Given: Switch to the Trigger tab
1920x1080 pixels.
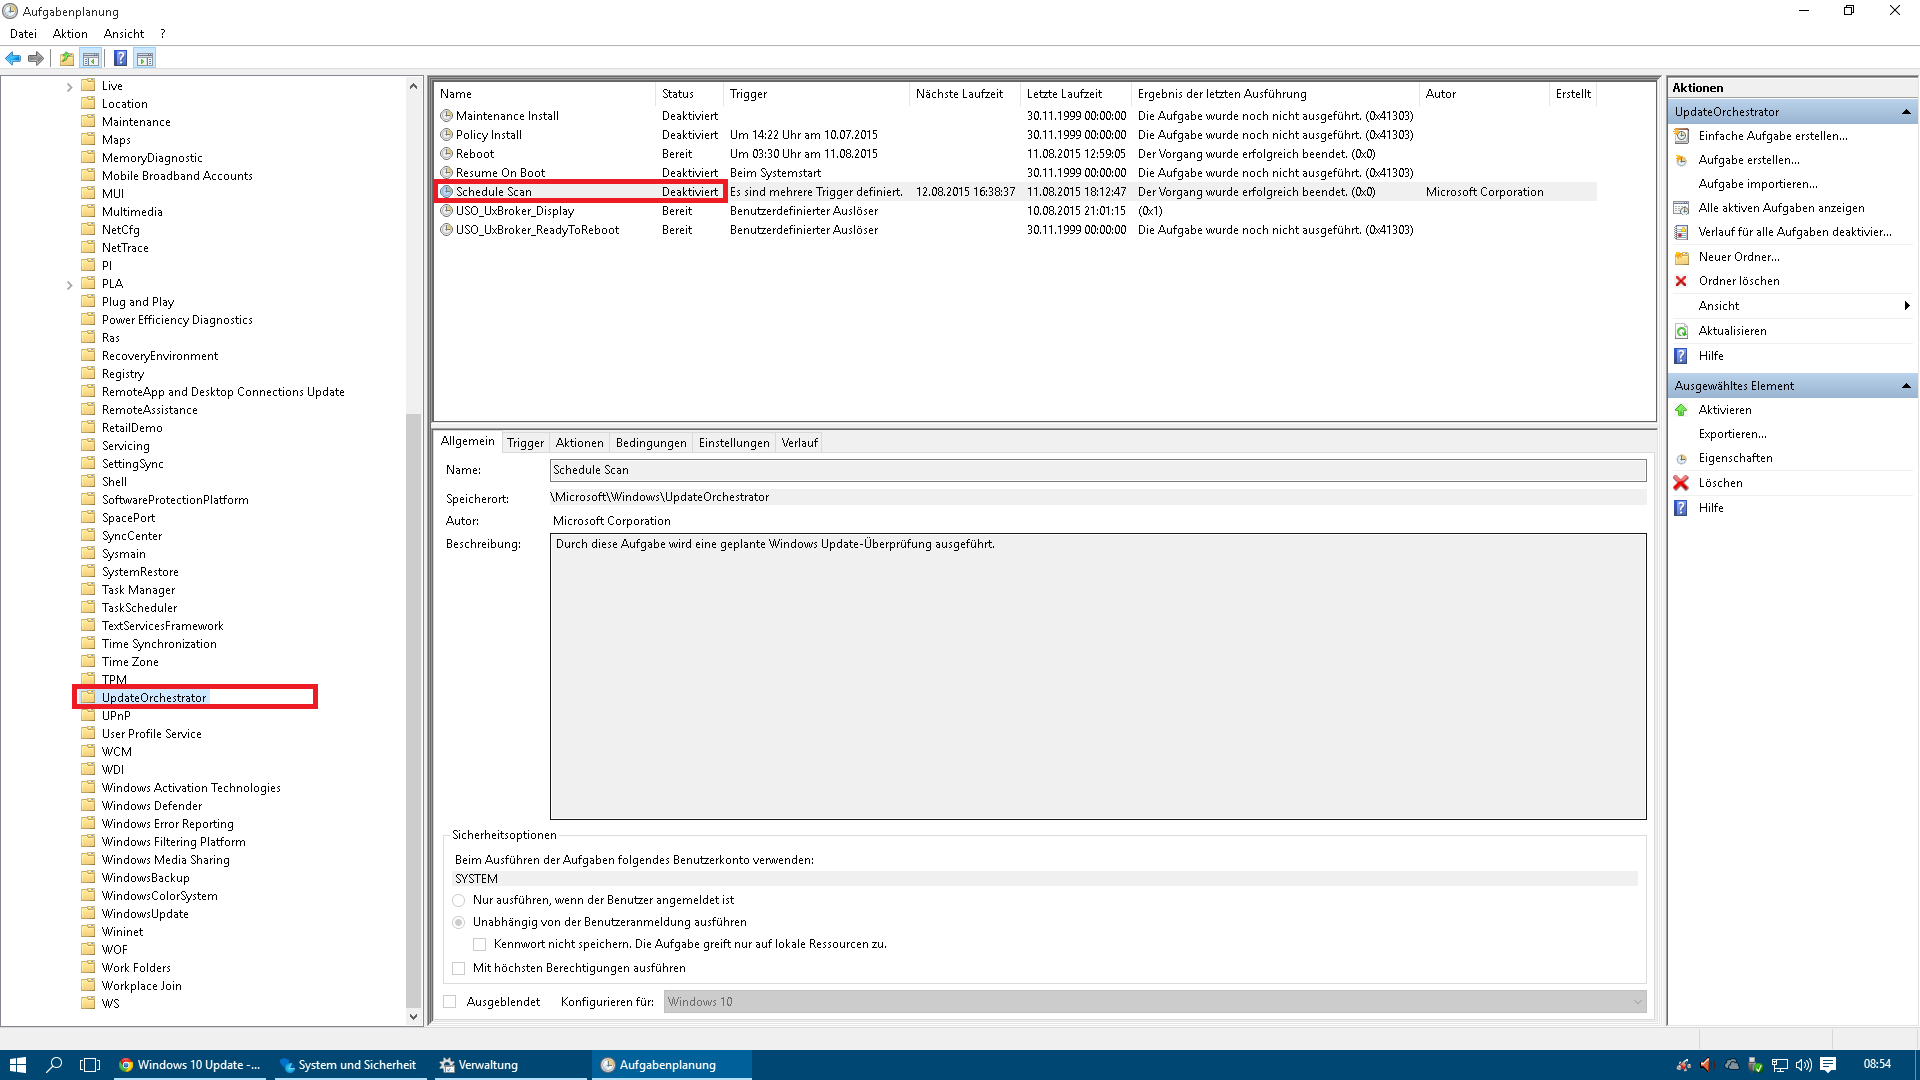Looking at the screenshot, I should coord(525,443).
